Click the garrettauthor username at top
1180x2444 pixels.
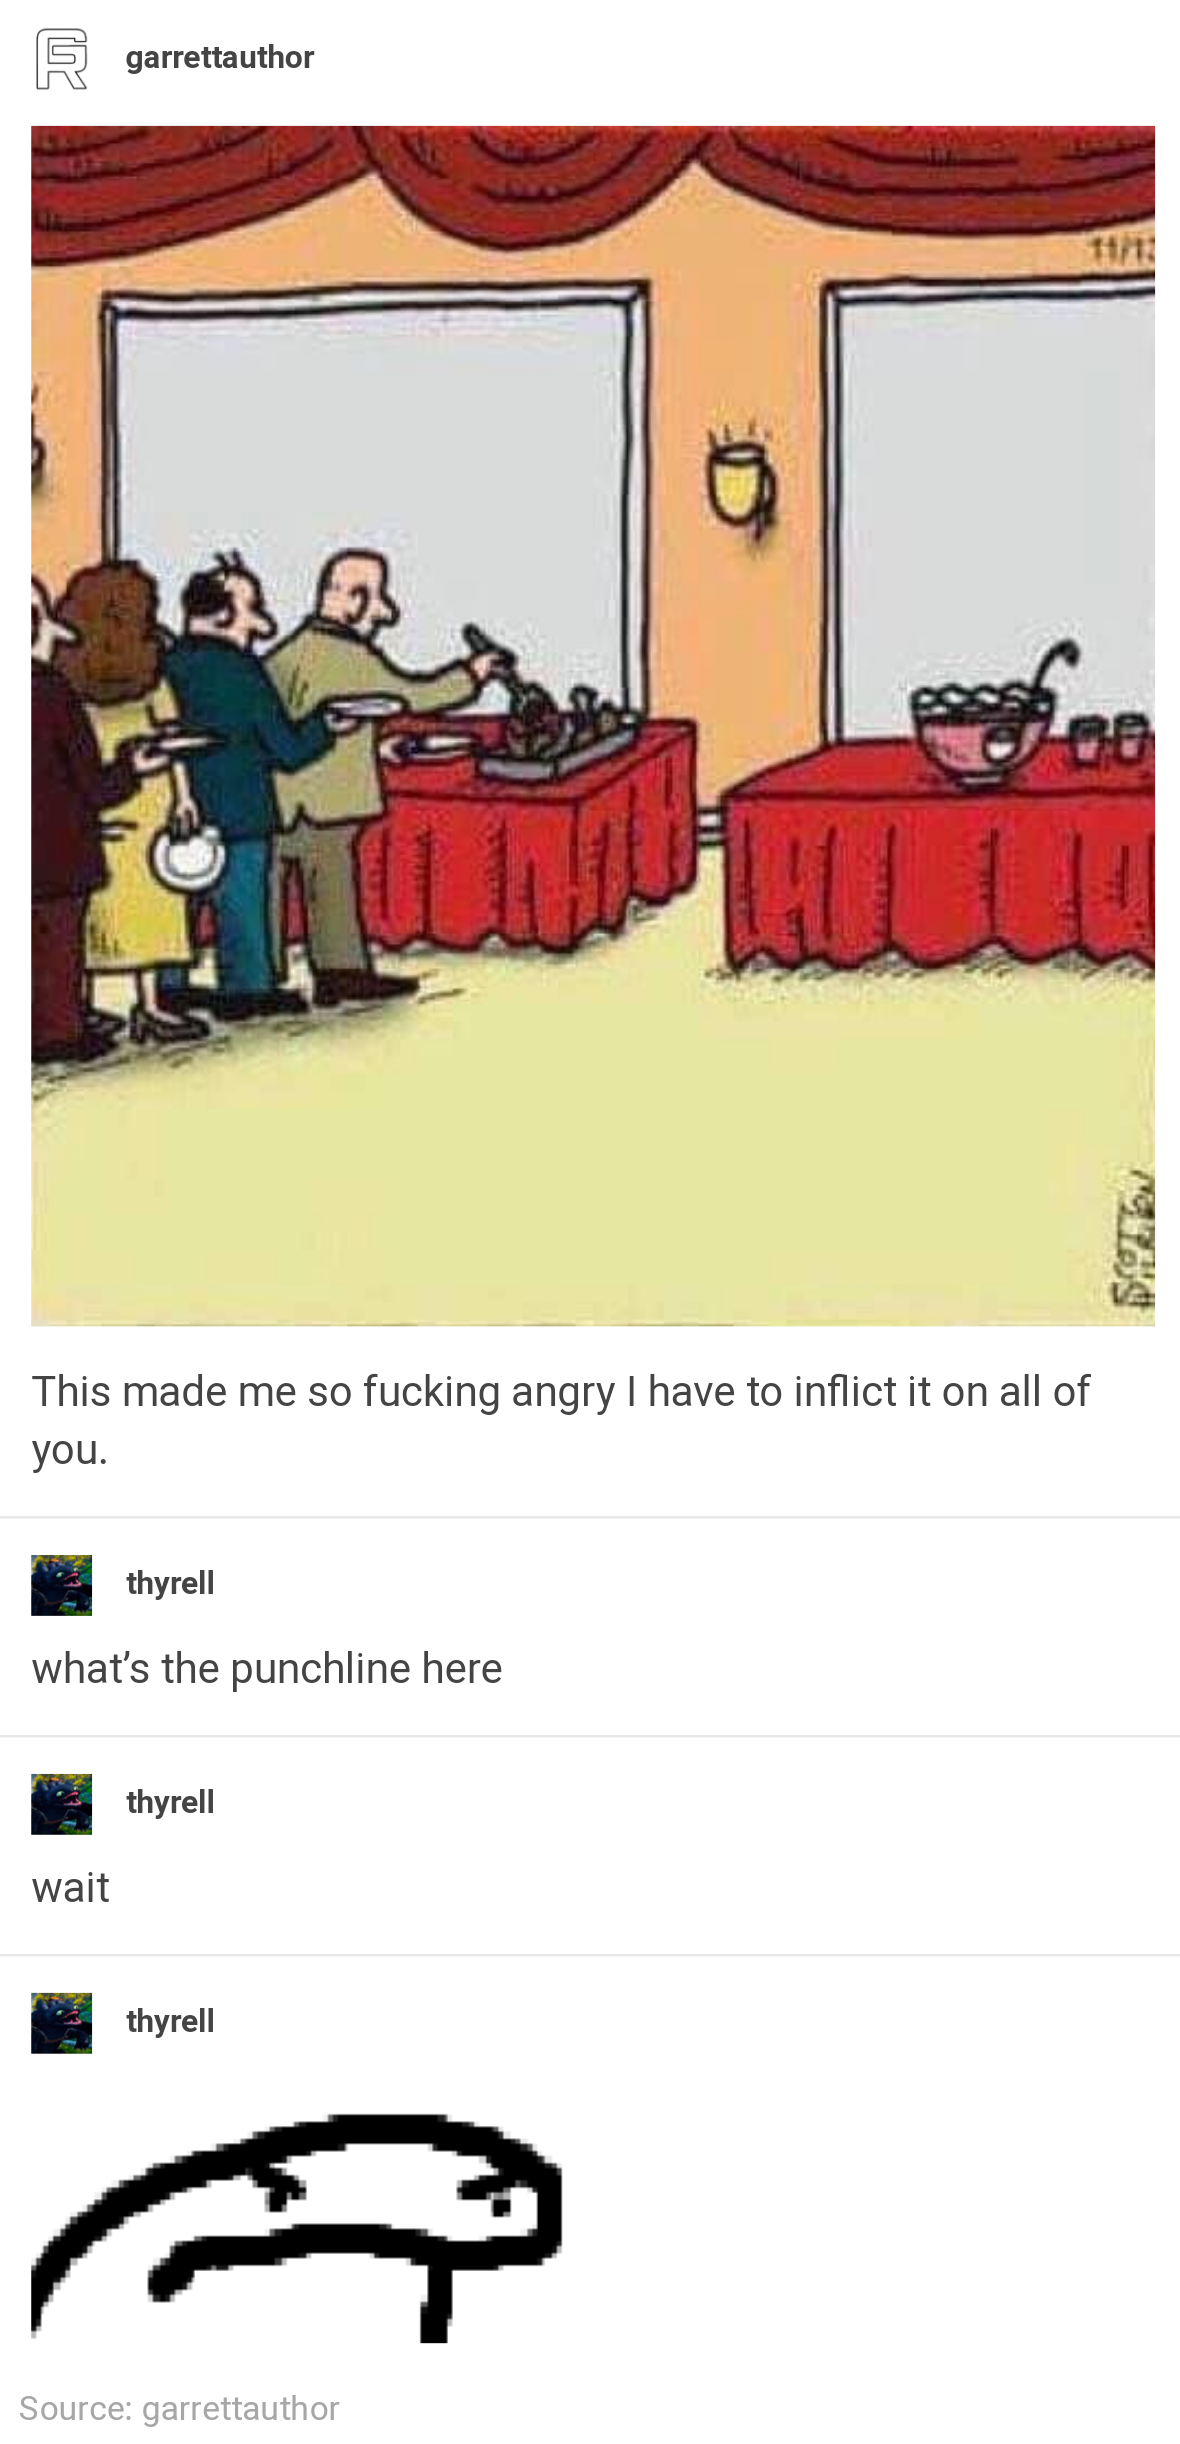point(220,58)
